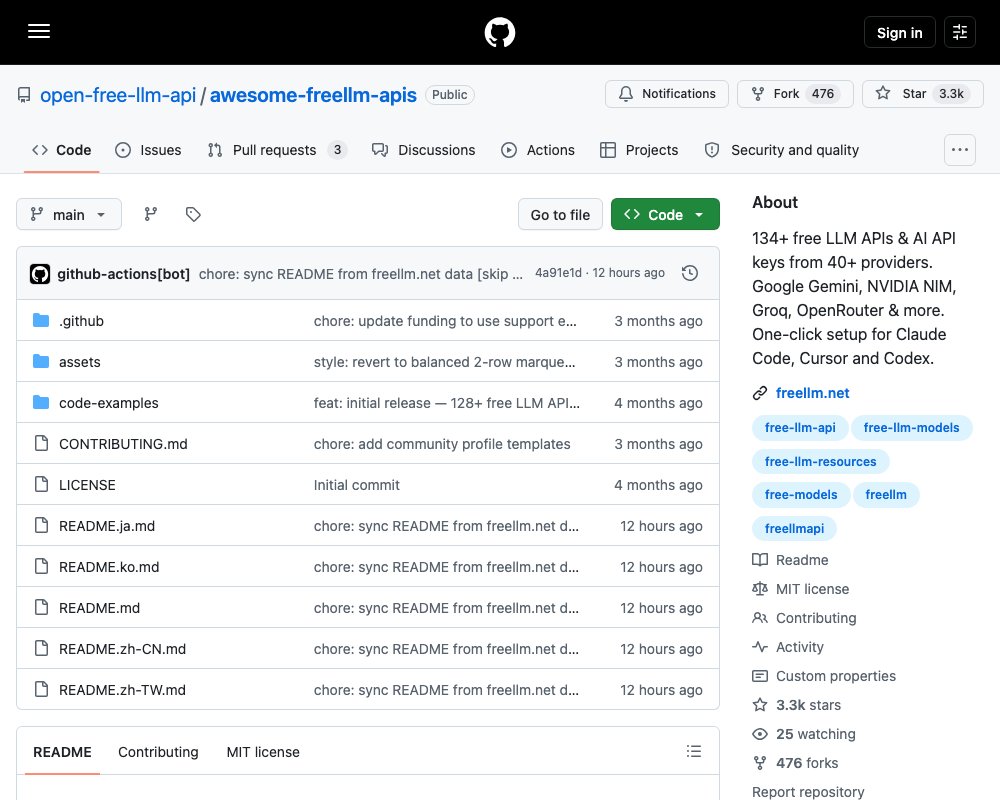Open the README.md file
Image resolution: width=1000 pixels, height=800 pixels.
click(x=99, y=608)
